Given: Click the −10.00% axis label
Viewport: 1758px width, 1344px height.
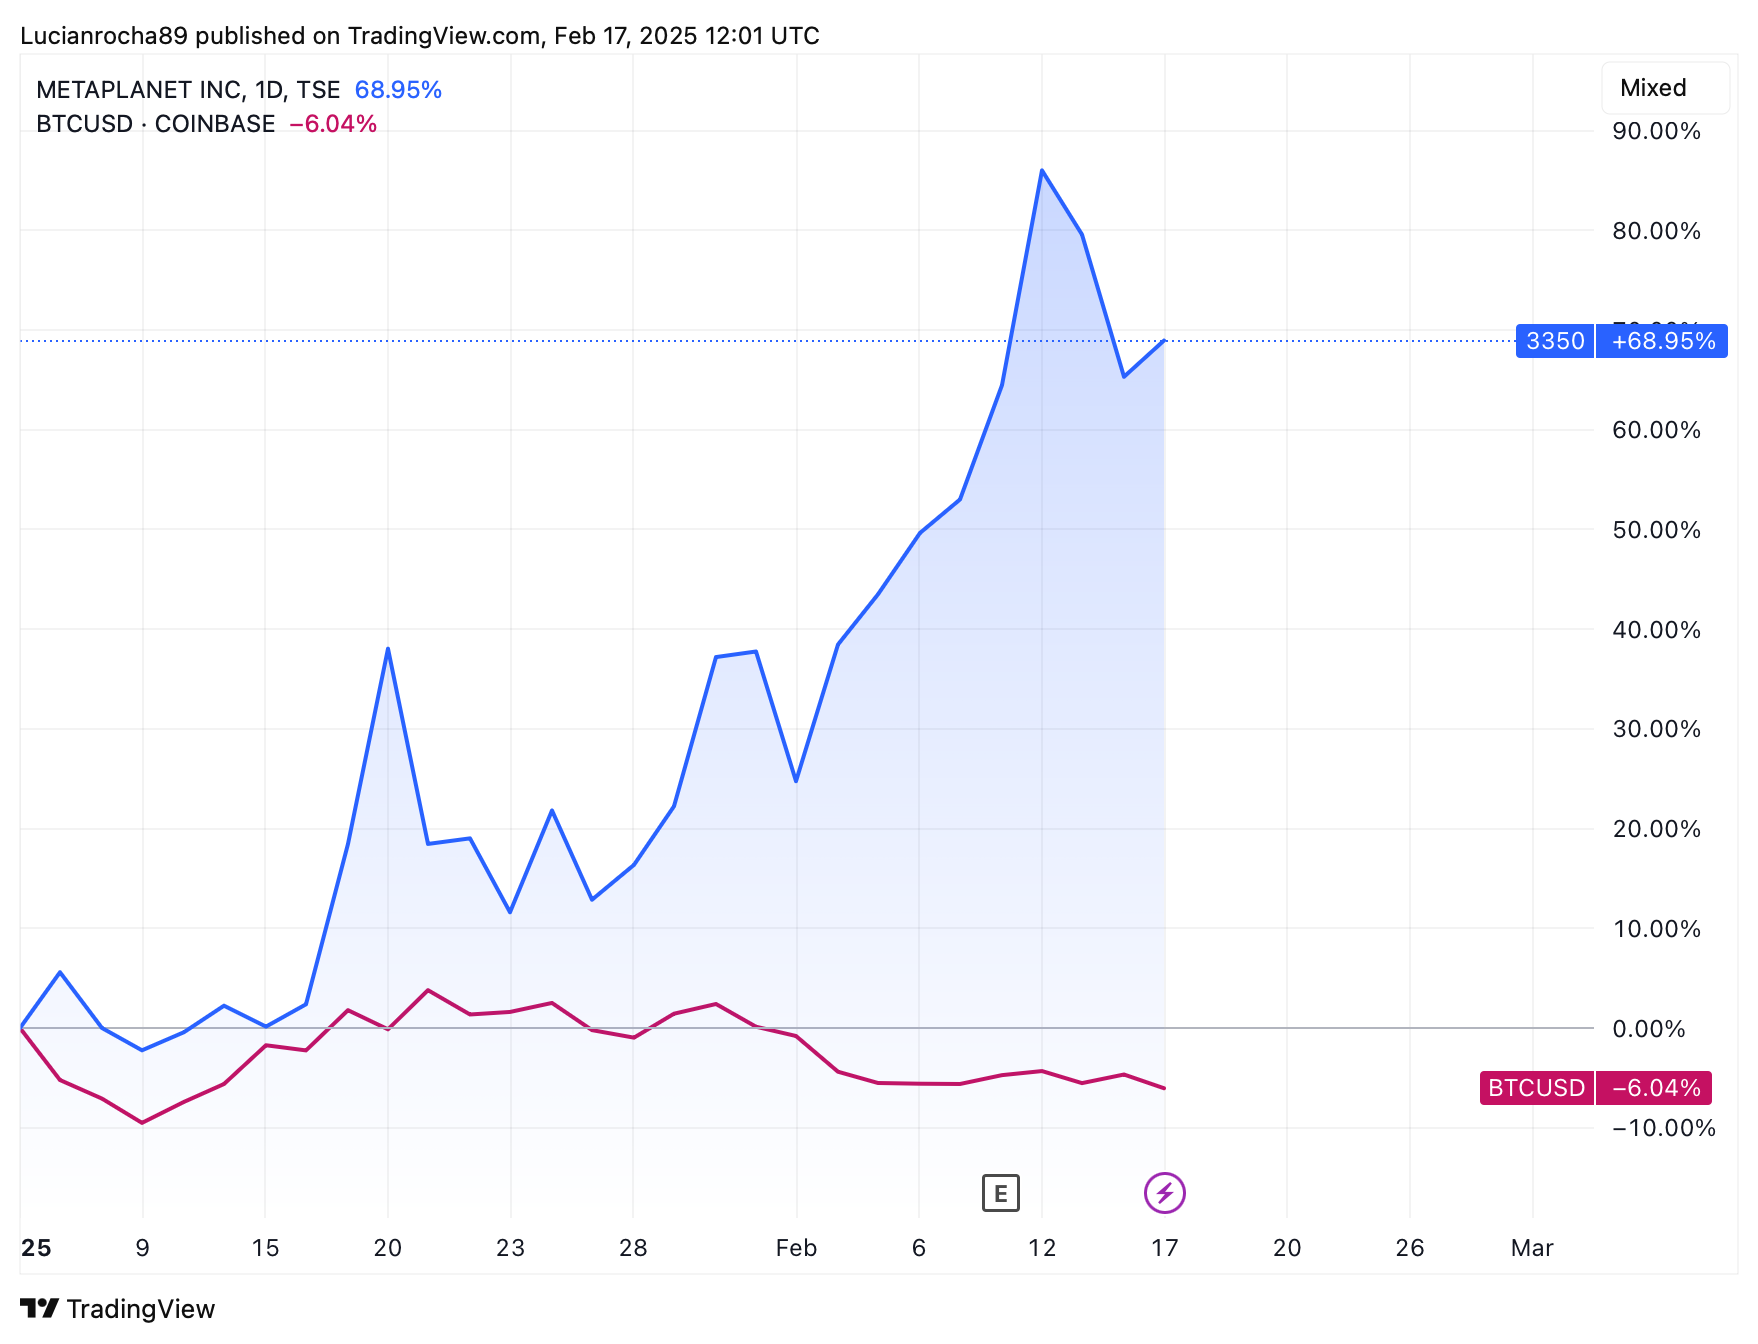Looking at the screenshot, I should tap(1664, 1128).
